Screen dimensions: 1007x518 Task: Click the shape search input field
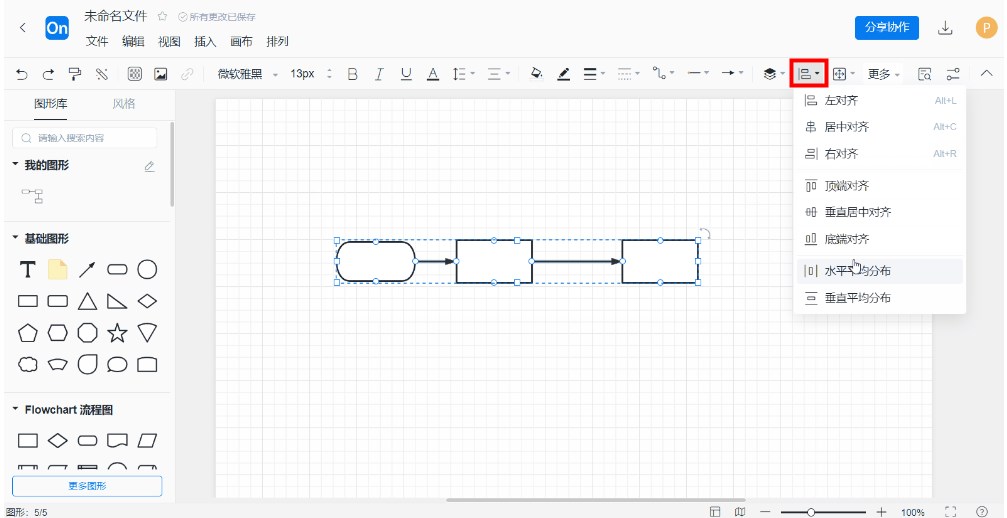pos(85,138)
